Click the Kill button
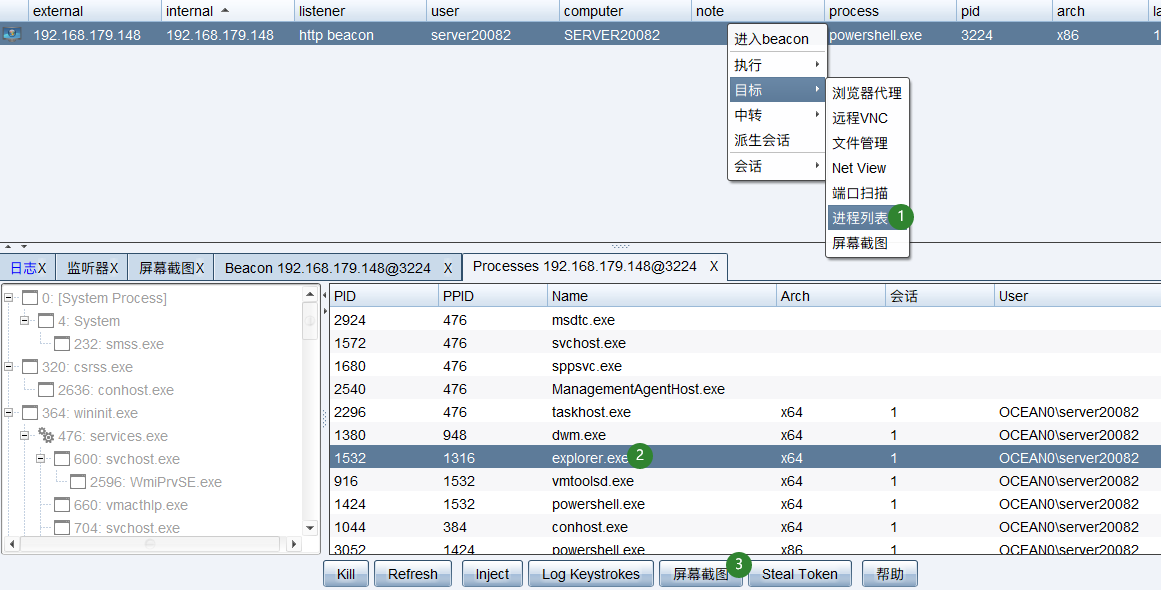The image size is (1161, 590). [x=346, y=574]
